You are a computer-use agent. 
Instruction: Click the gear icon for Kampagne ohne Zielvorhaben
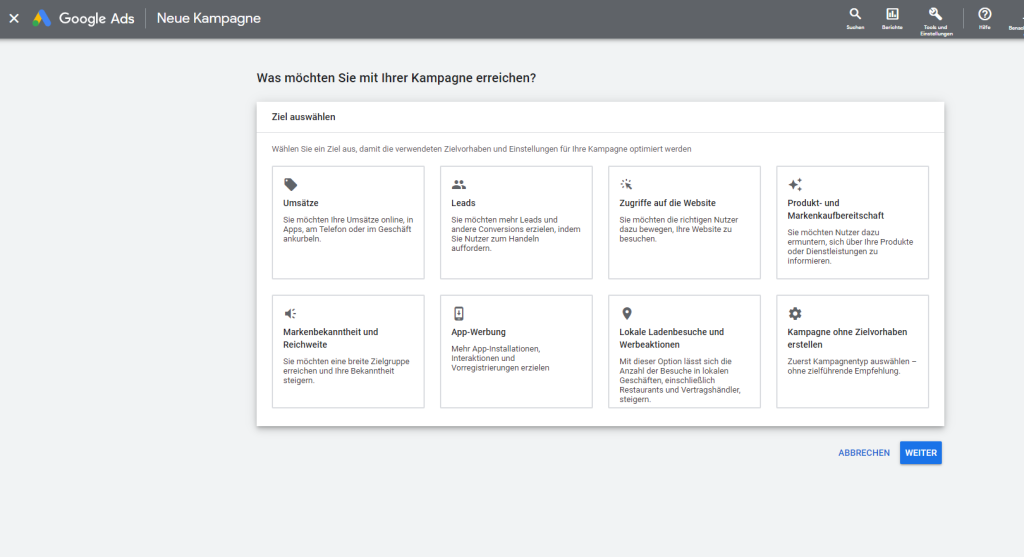click(x=795, y=313)
